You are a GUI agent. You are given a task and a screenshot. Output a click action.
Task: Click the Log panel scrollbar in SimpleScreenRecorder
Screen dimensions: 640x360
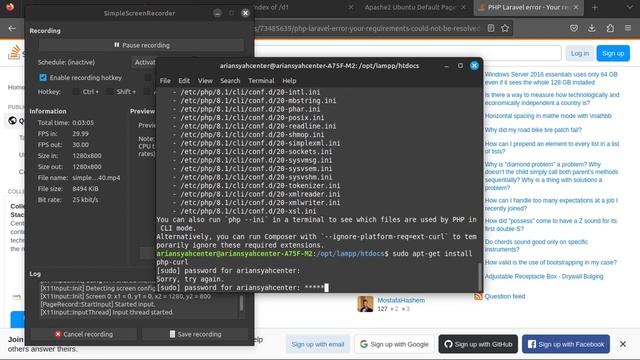point(242,302)
